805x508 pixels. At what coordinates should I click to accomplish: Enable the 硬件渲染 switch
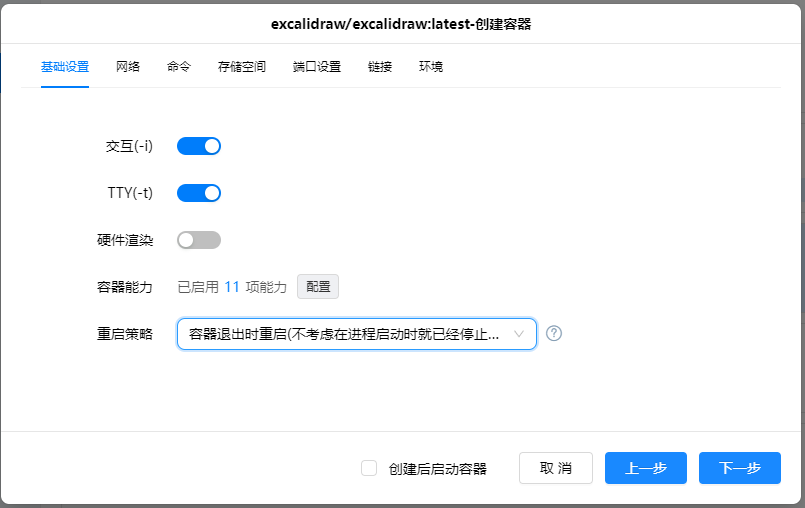pos(199,240)
